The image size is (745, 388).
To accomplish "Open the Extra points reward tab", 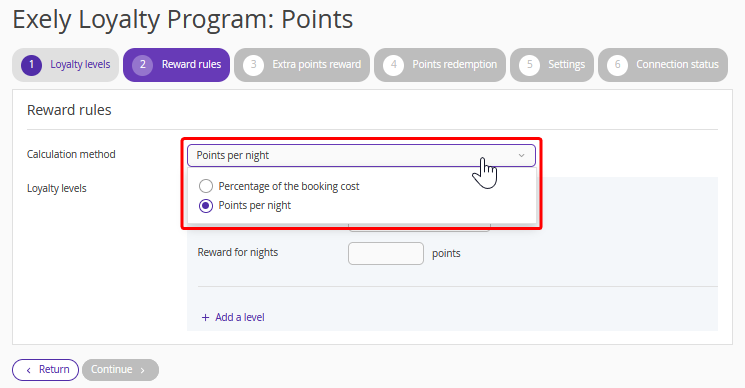I will [x=302, y=65].
